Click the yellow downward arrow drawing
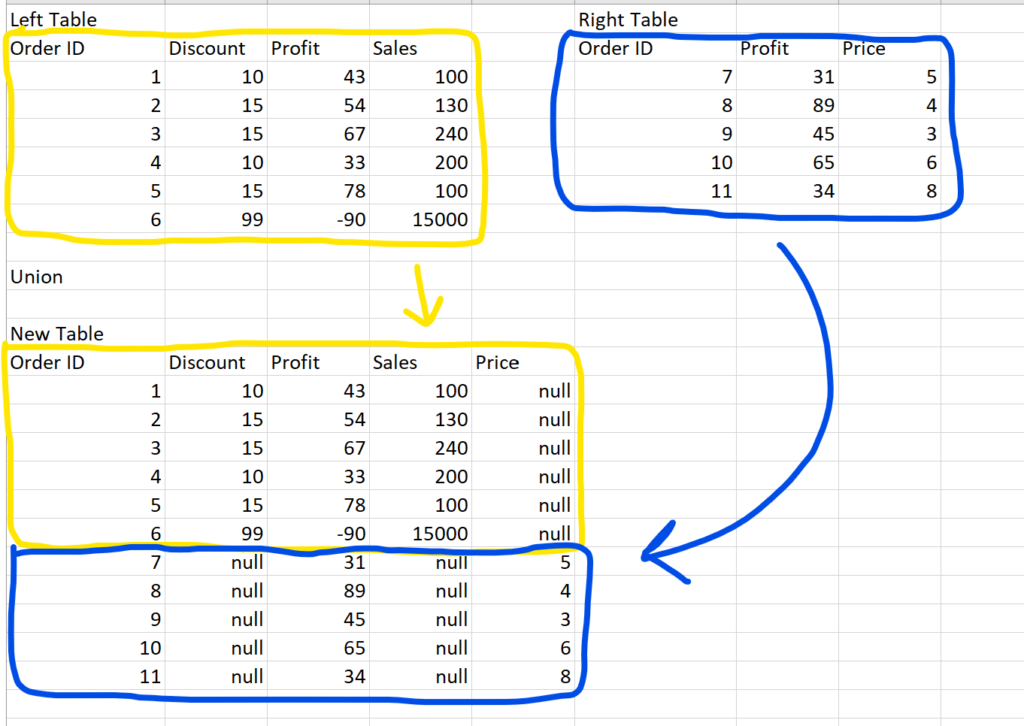This screenshot has height=726, width=1024. (426, 296)
